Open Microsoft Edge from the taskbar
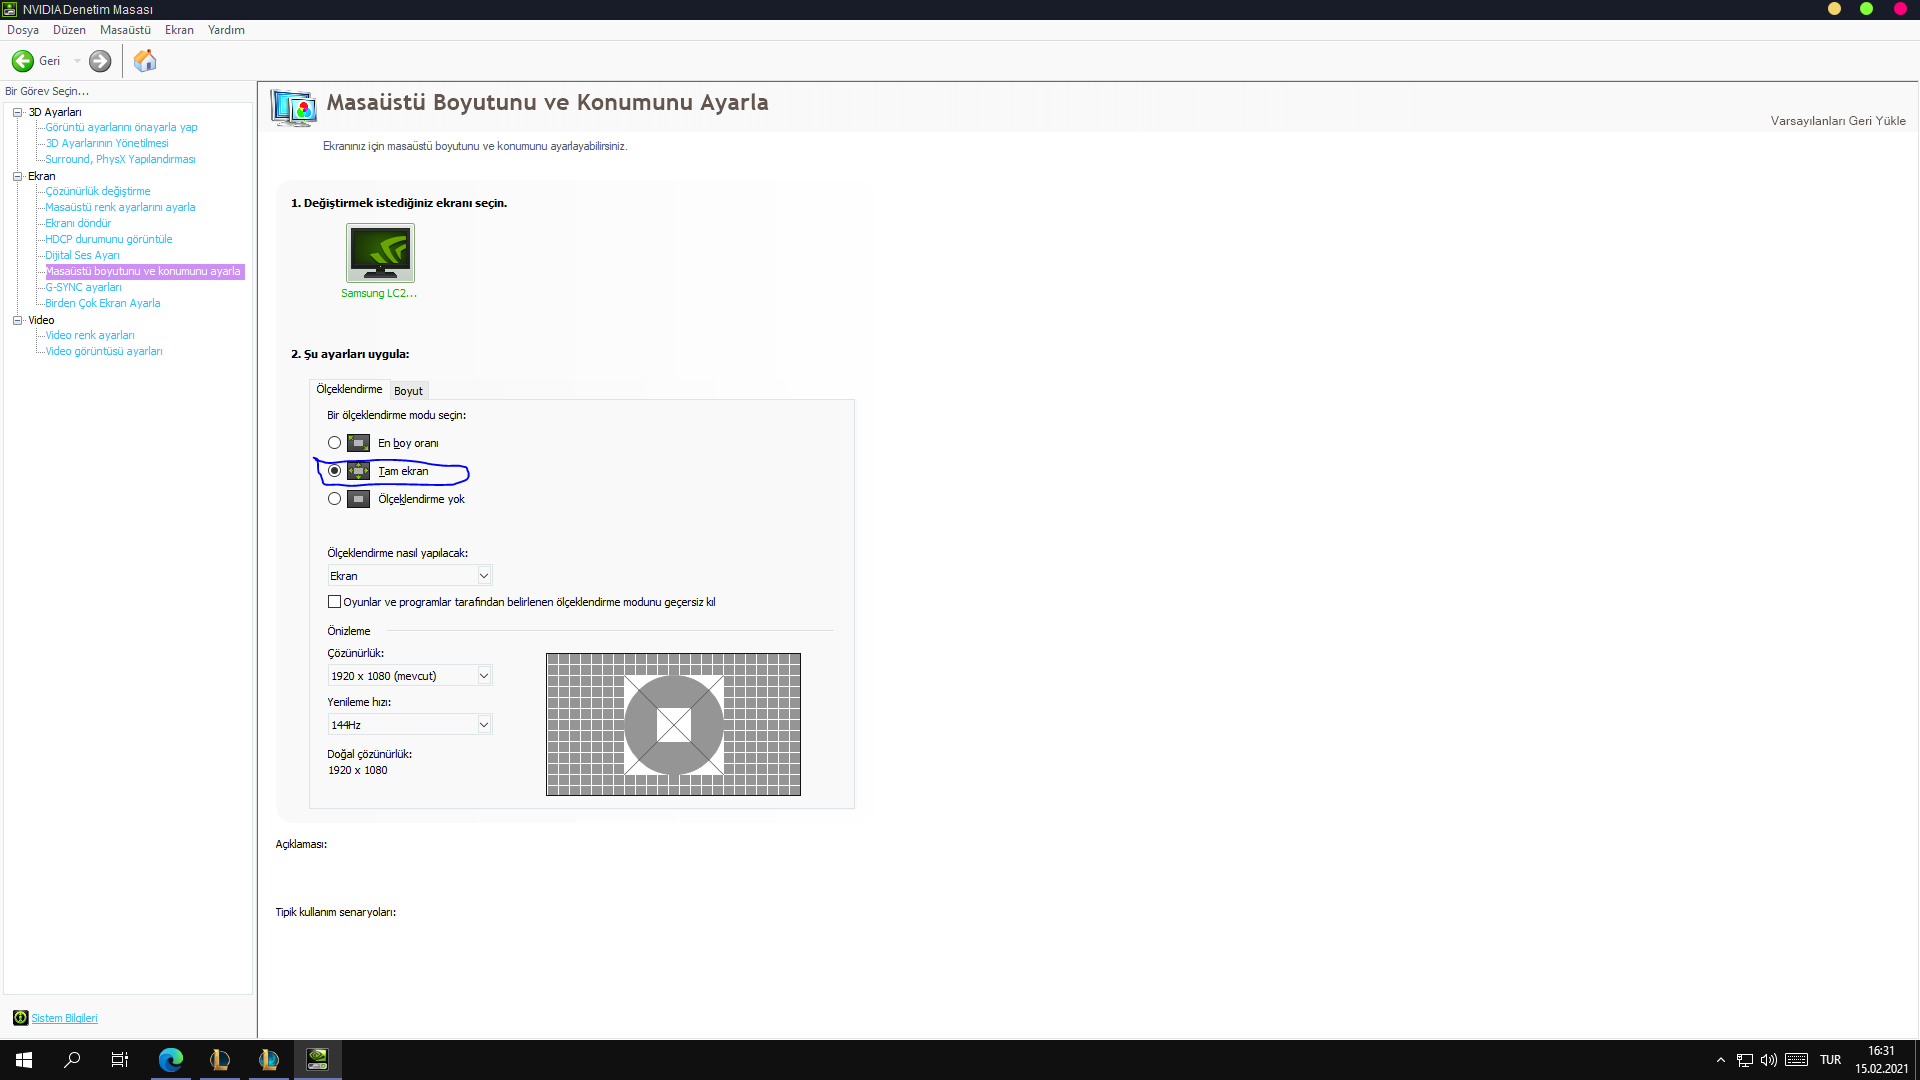1920x1080 pixels. 171,1060
